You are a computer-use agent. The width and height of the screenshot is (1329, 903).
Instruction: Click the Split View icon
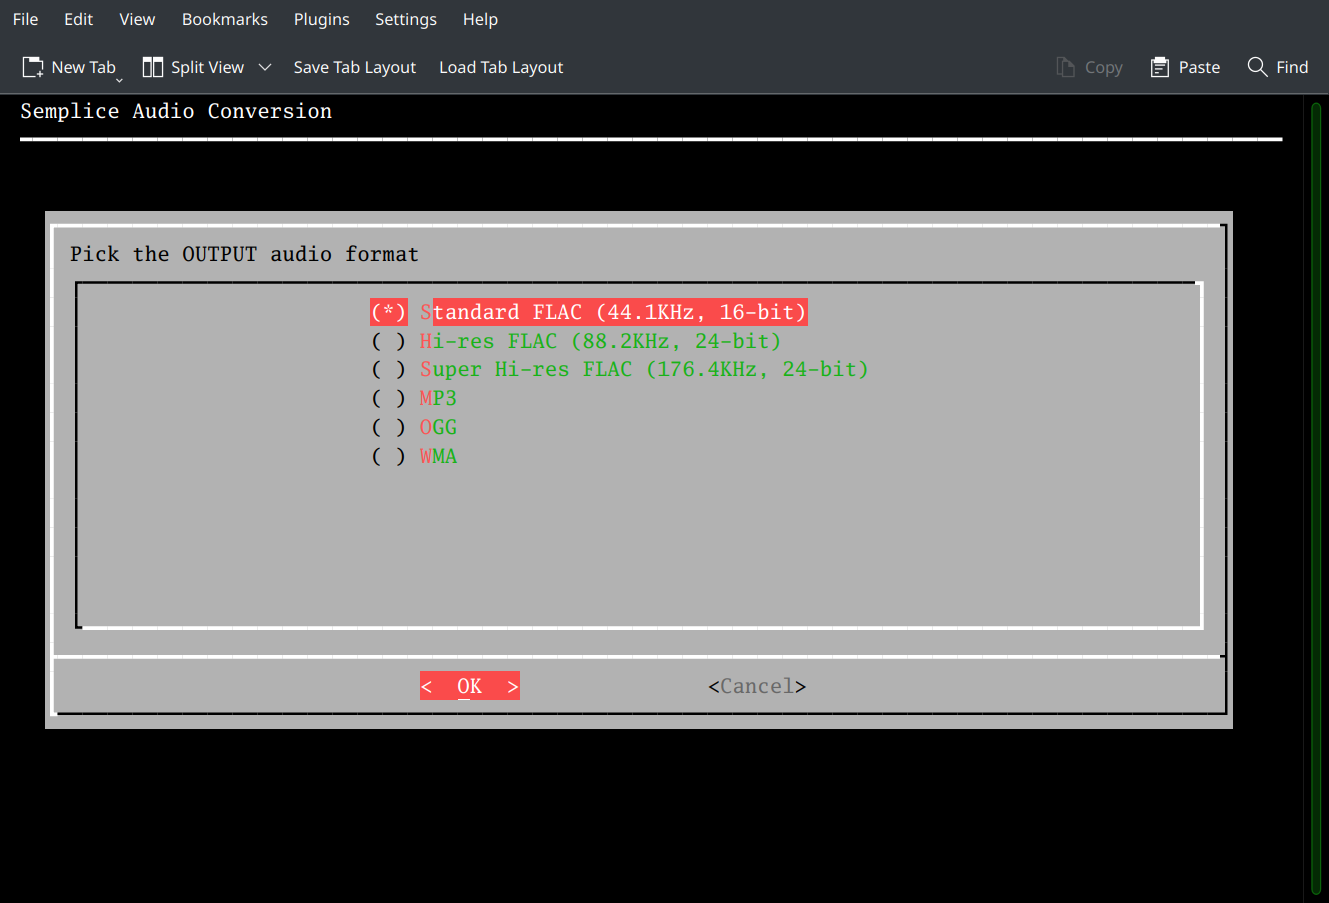click(x=153, y=67)
